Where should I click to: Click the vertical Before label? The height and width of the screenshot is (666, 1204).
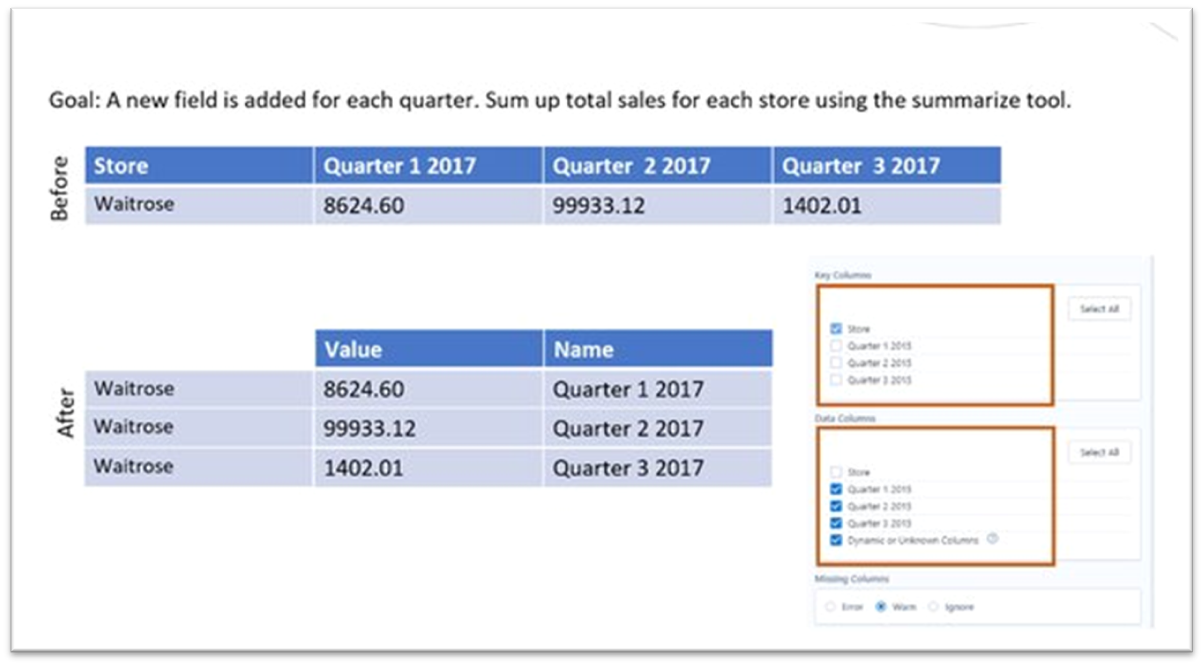[x=61, y=187]
